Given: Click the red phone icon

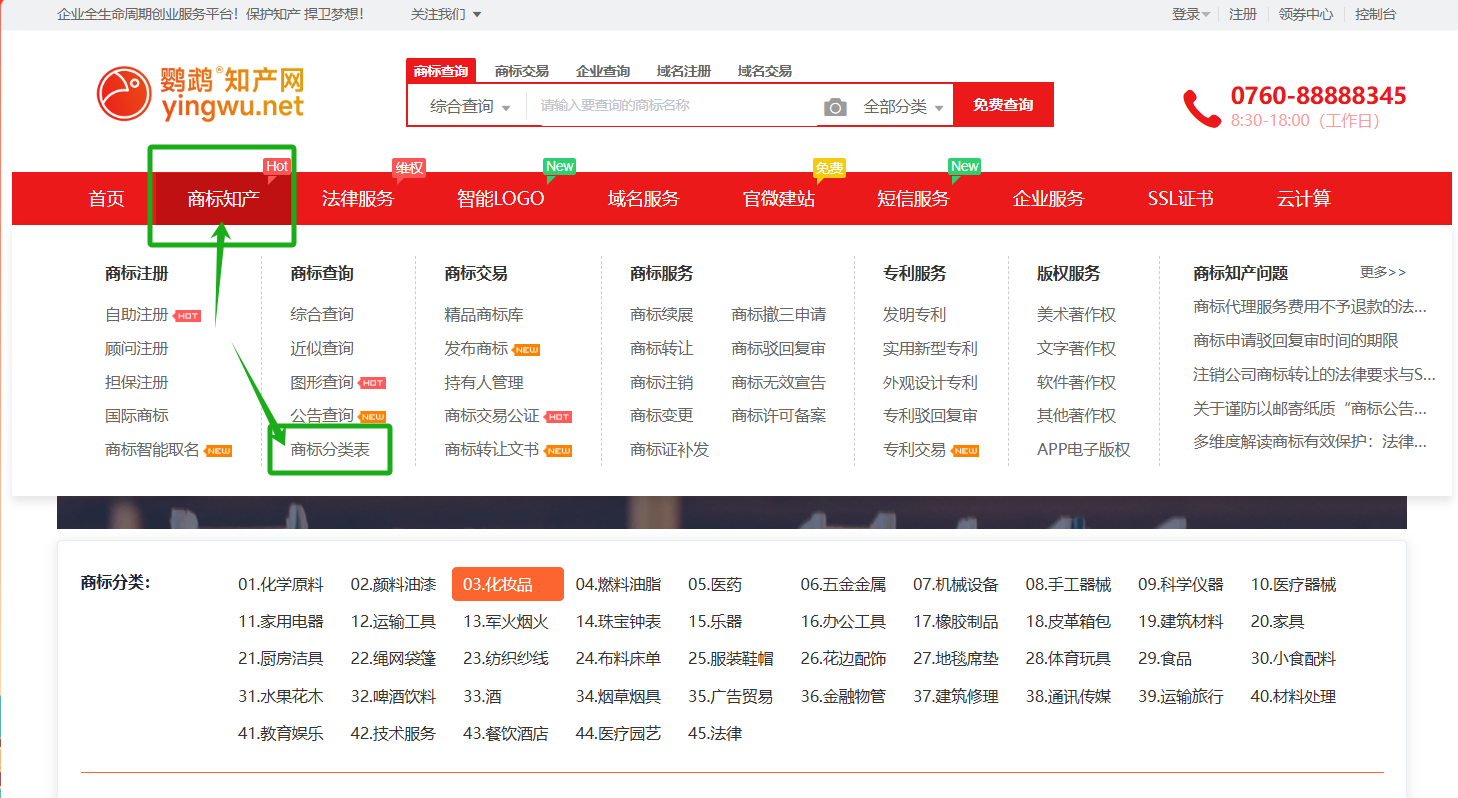Looking at the screenshot, I should (1201, 108).
